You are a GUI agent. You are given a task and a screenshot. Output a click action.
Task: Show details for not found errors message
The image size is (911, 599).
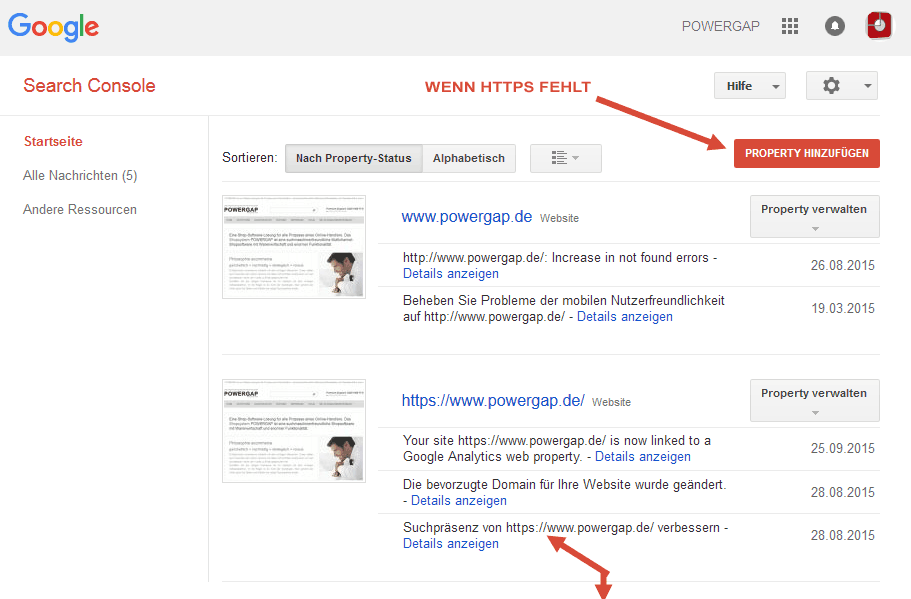click(x=451, y=274)
